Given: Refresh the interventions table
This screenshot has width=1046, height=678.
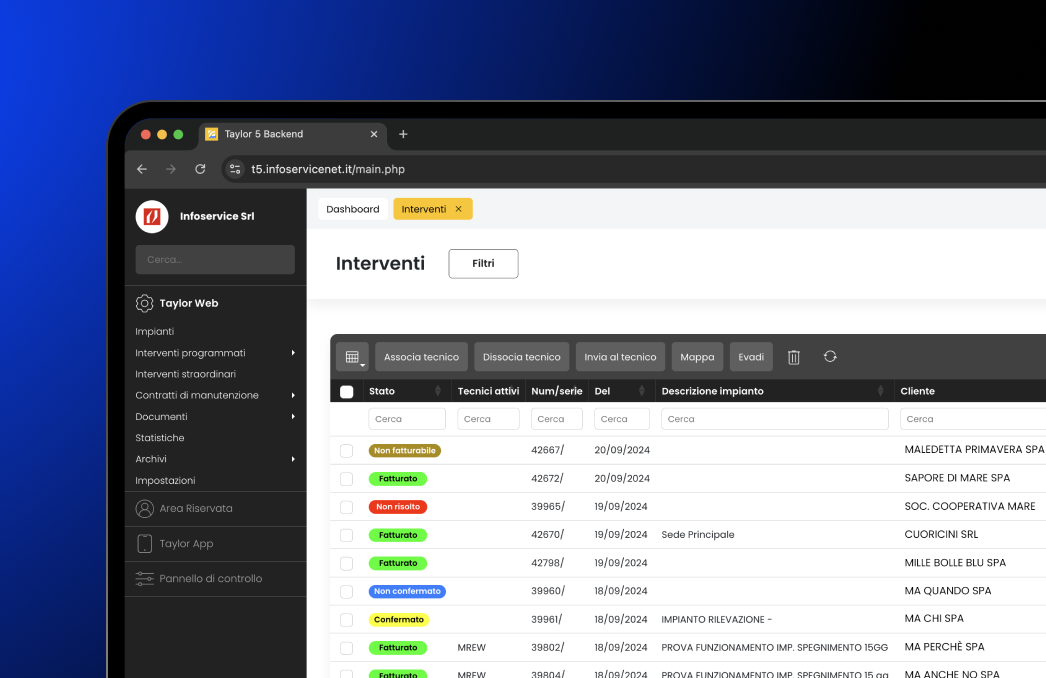Looking at the screenshot, I should pyautogui.click(x=830, y=356).
